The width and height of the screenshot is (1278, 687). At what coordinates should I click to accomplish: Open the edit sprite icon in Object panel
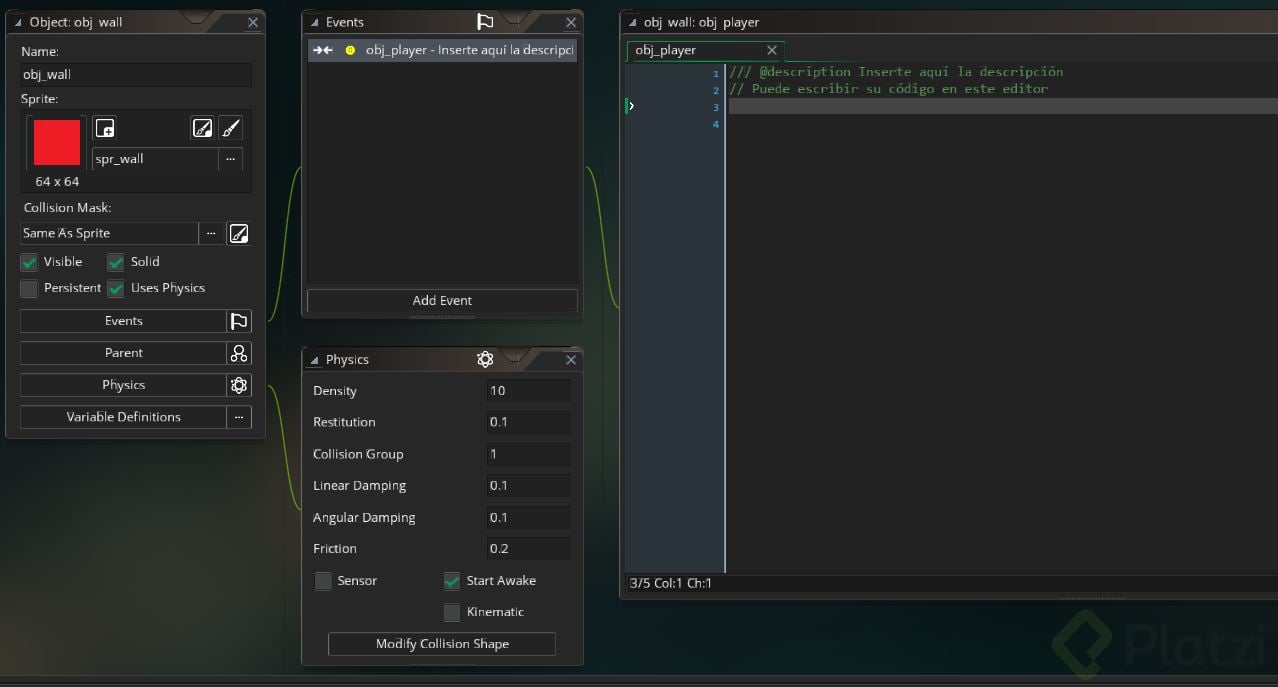pyautogui.click(x=202, y=128)
